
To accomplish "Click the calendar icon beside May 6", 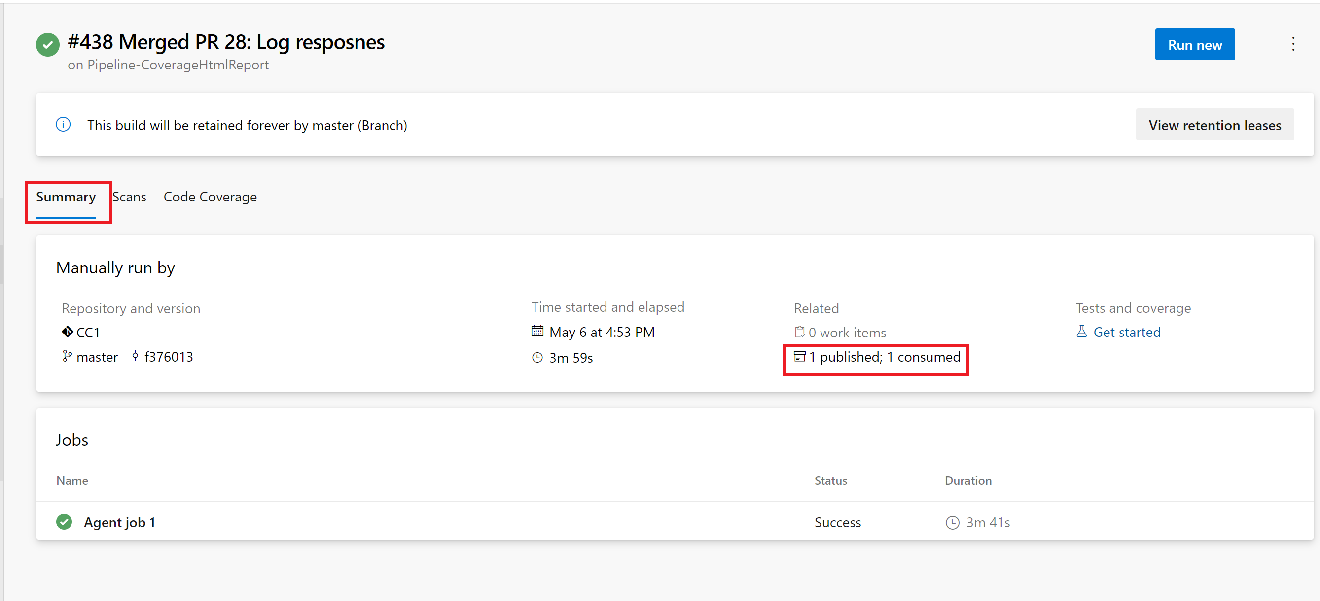I will (538, 332).
